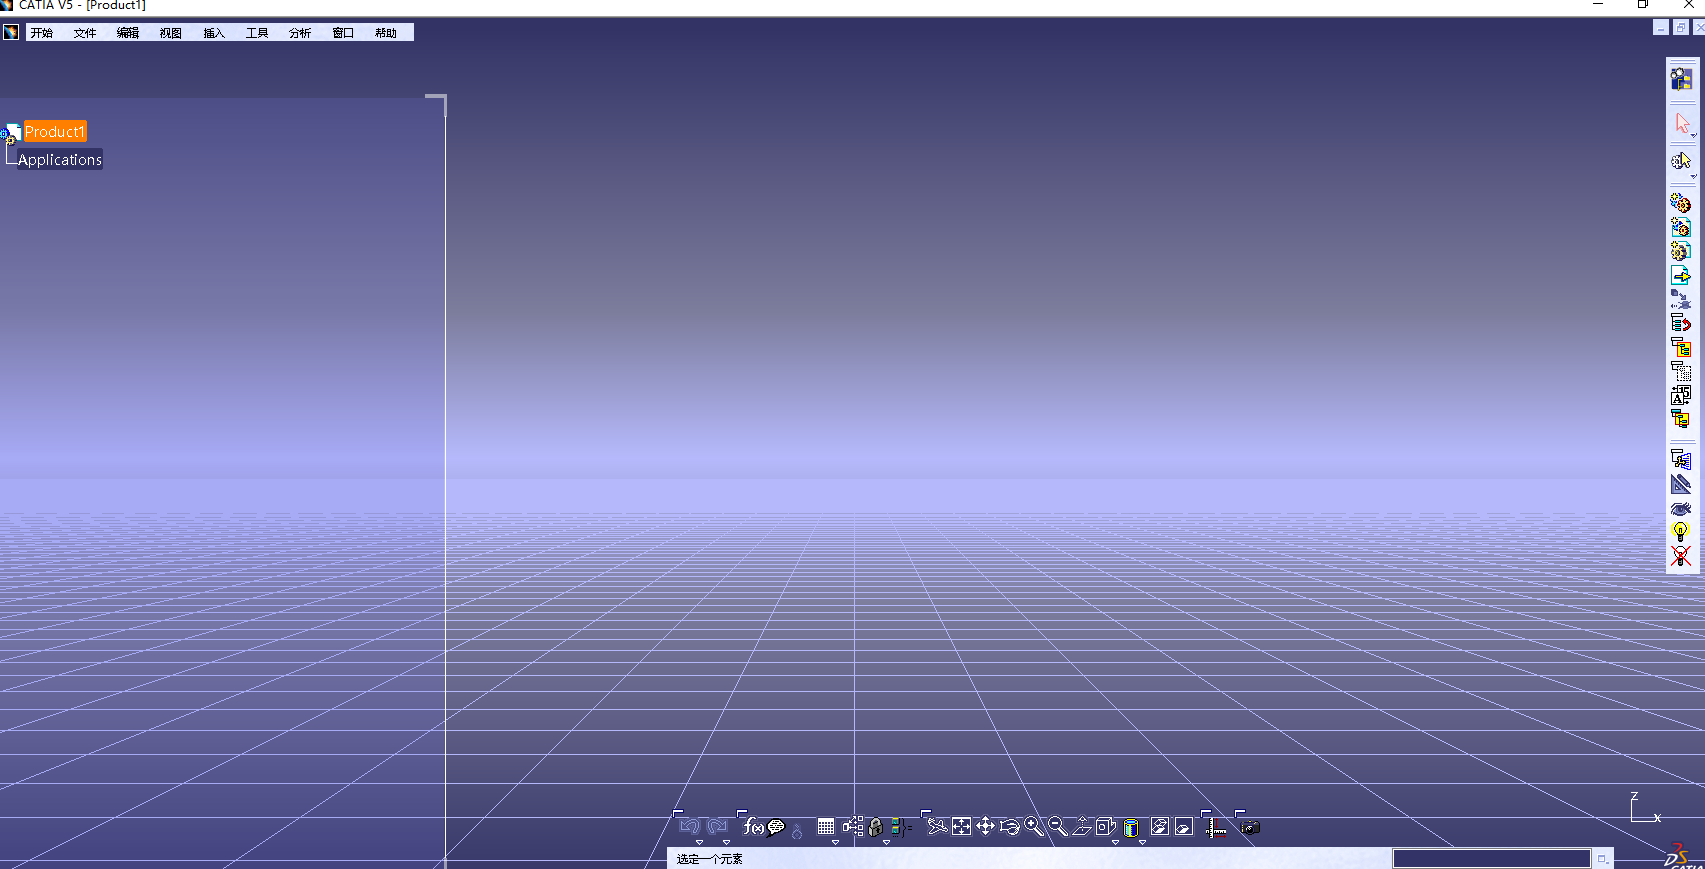Select the Applications tree node
The image size is (1705, 869).
tap(60, 160)
